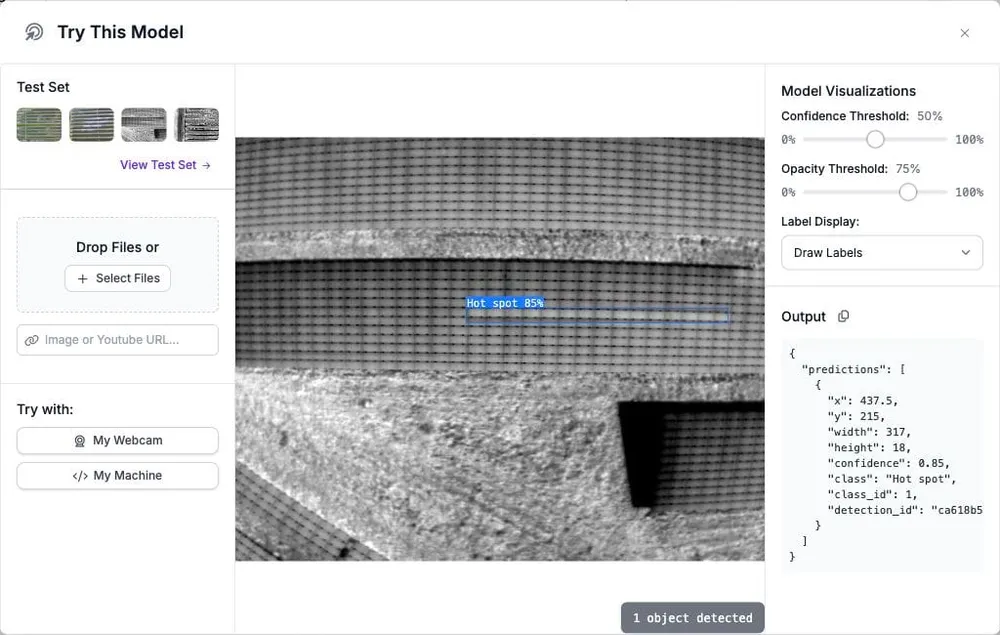Select the second test set thumbnail
This screenshot has height=635, width=1000.
[91, 124]
